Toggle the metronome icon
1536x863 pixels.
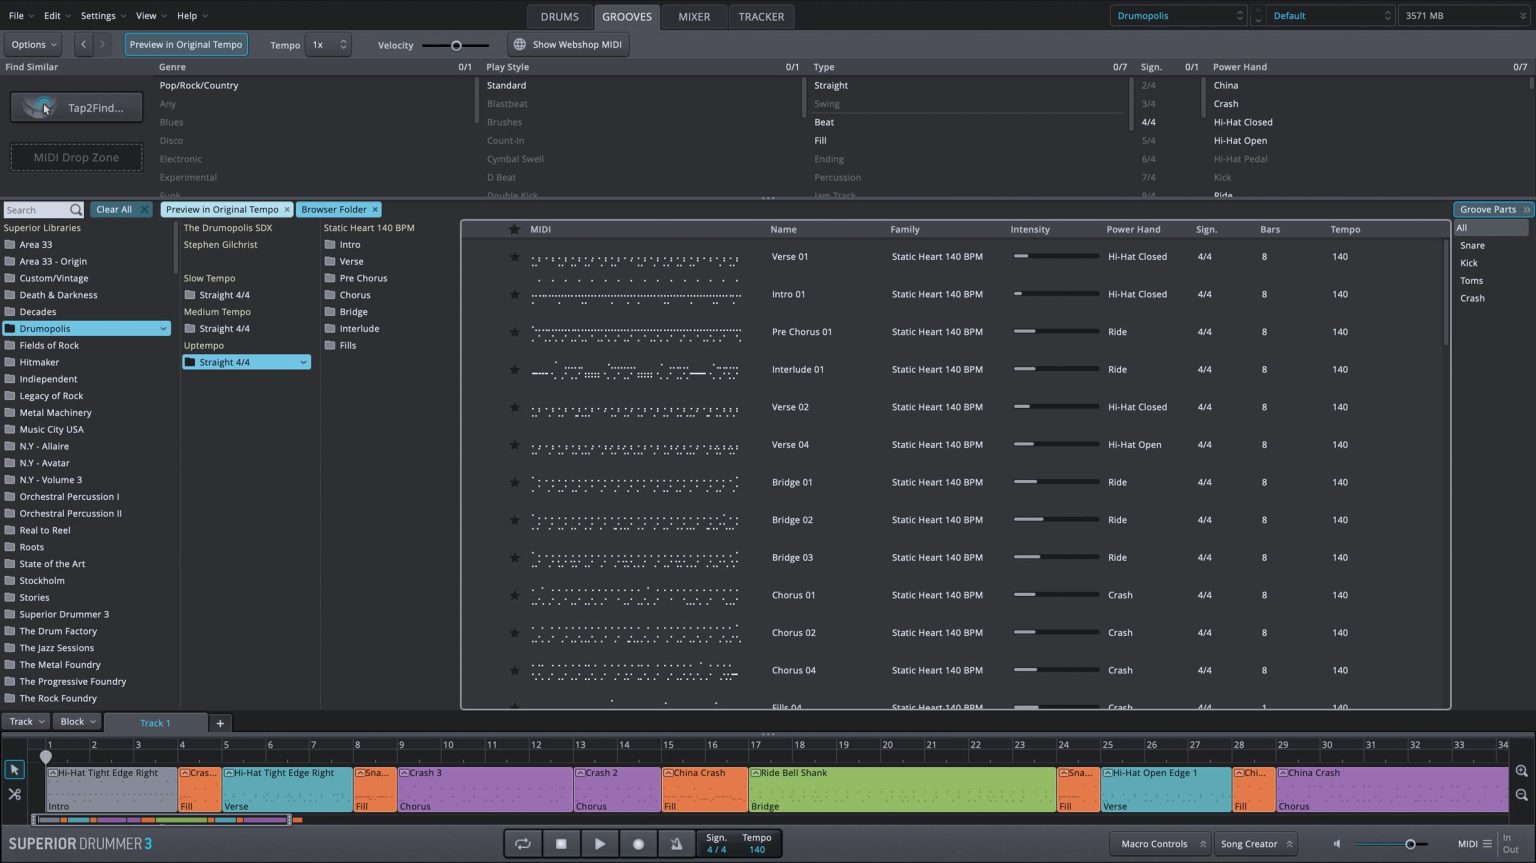pos(676,844)
